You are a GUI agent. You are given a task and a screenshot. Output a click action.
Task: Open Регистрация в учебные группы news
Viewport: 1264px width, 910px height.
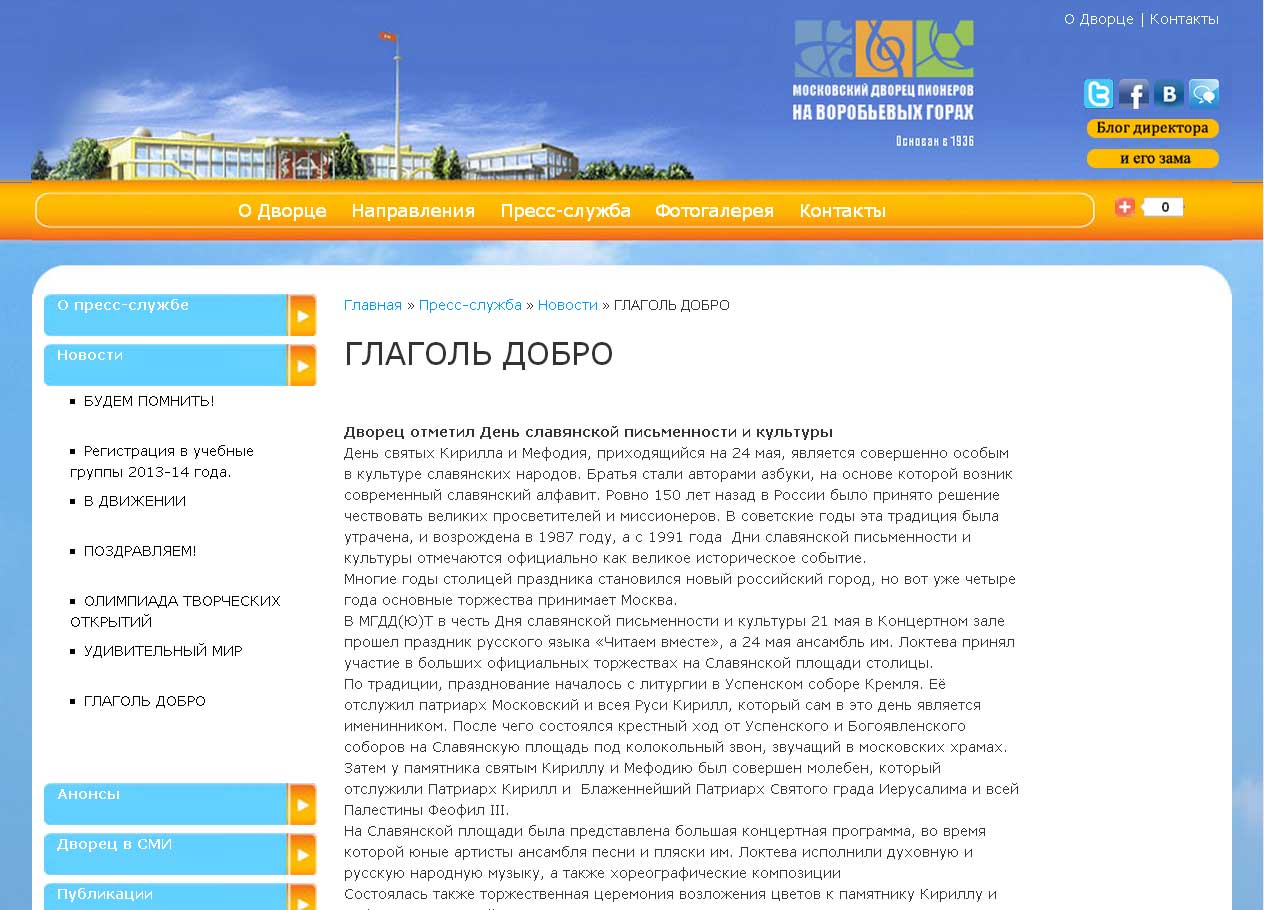coord(162,461)
